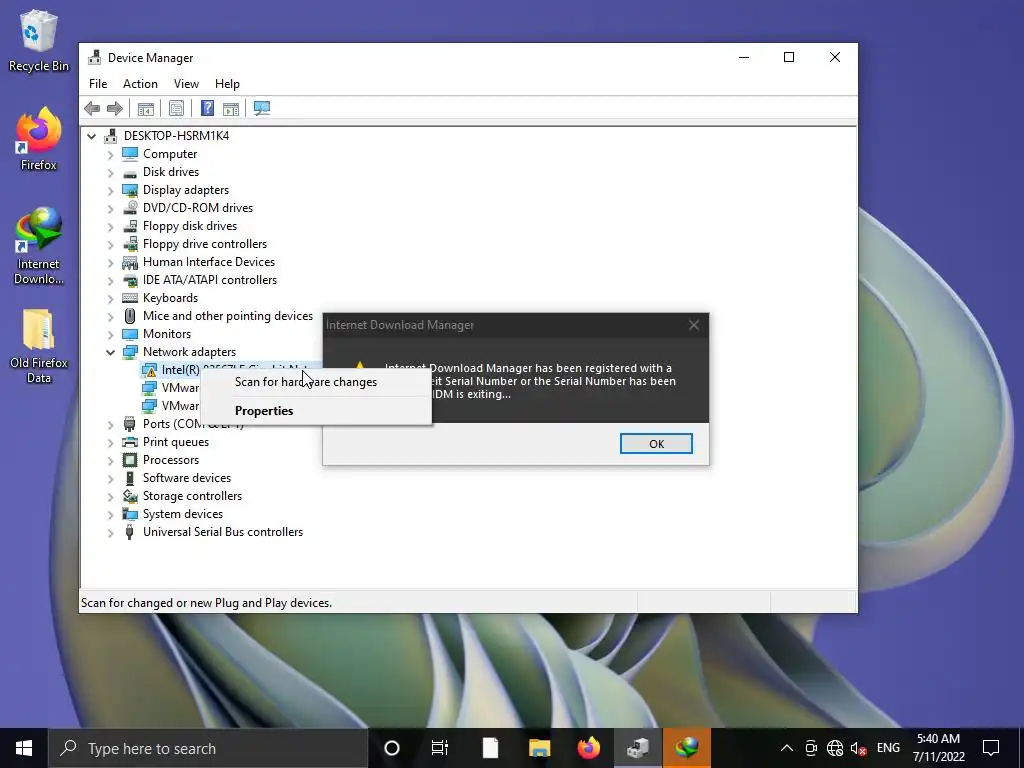Click the Intel(R) adapter warning icon

click(150, 370)
